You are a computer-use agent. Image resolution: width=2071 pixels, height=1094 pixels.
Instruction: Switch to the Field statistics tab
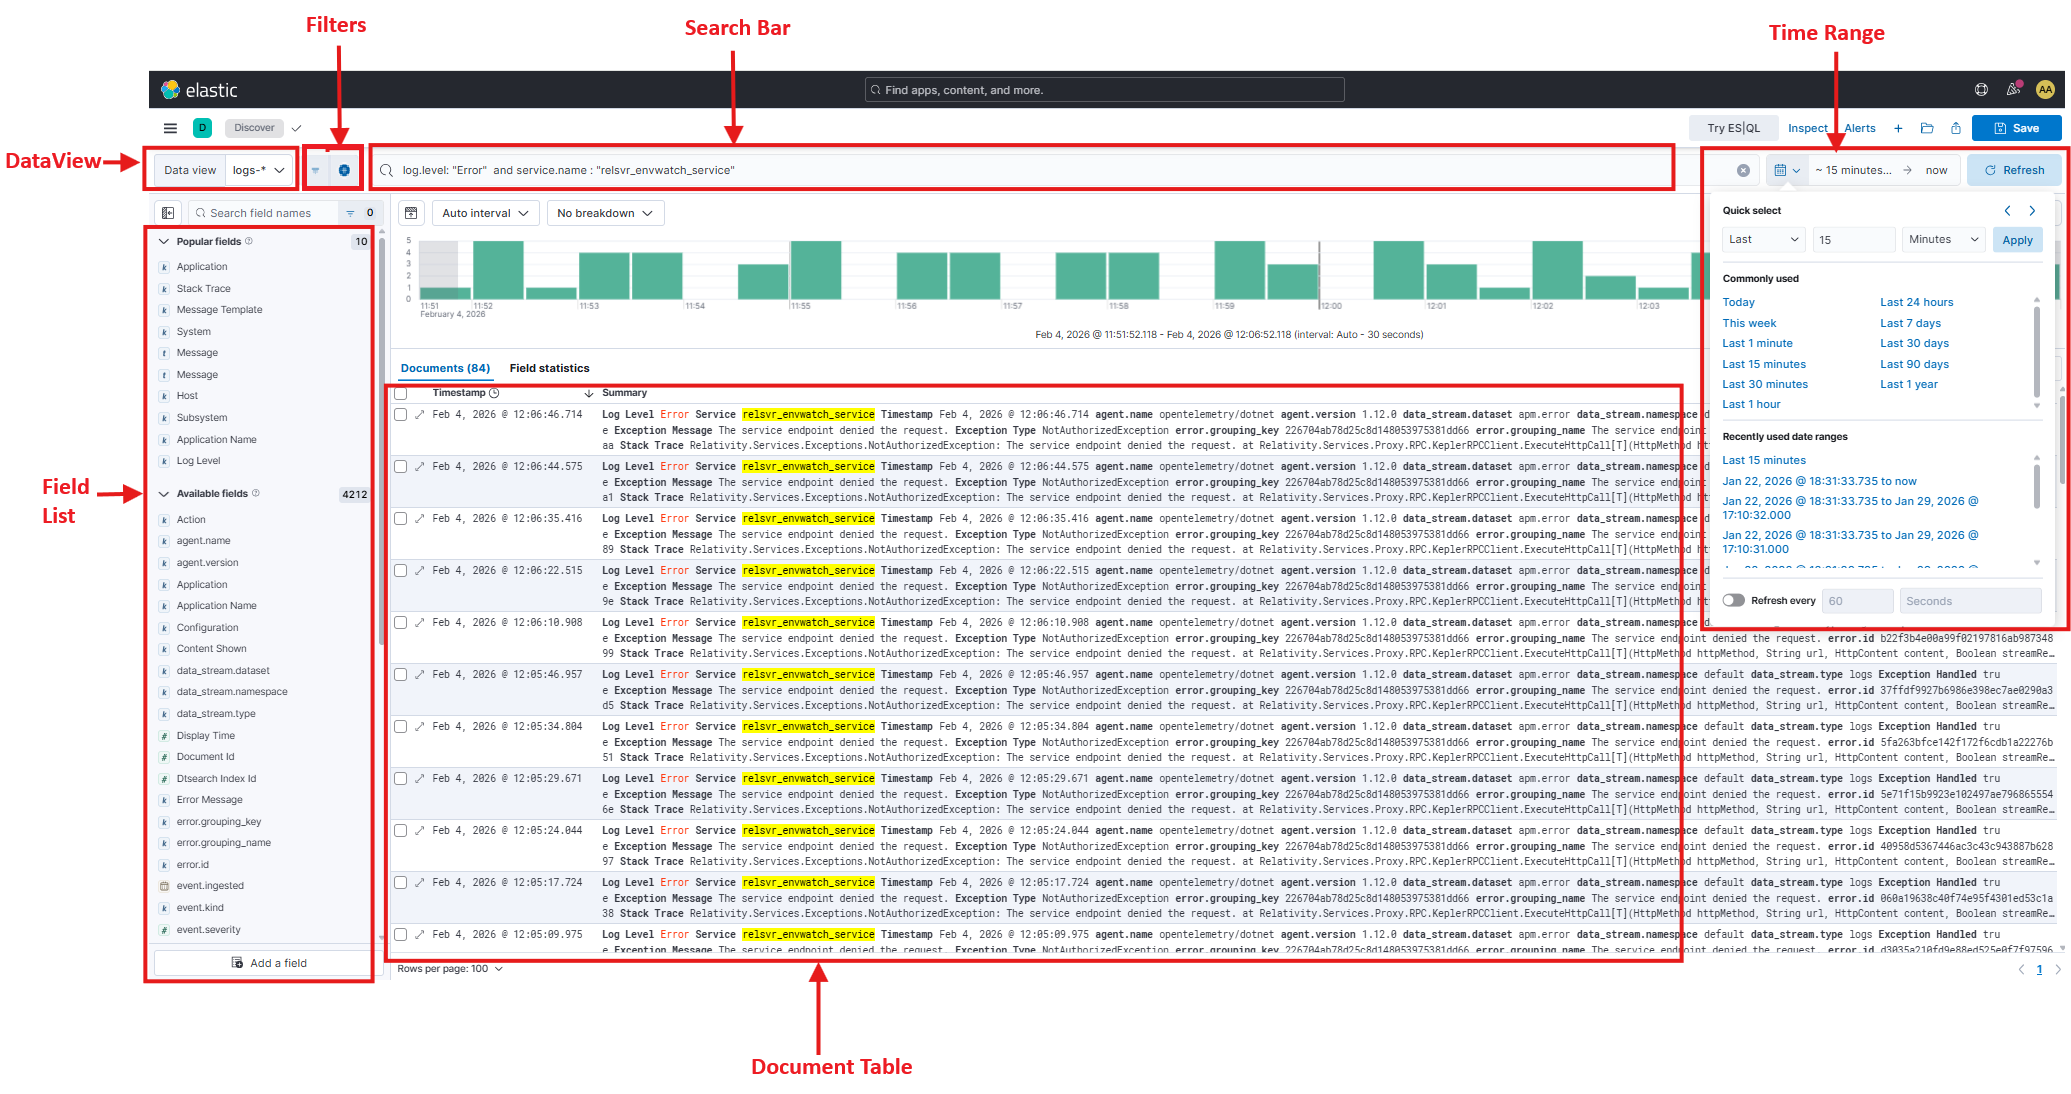pyautogui.click(x=549, y=368)
